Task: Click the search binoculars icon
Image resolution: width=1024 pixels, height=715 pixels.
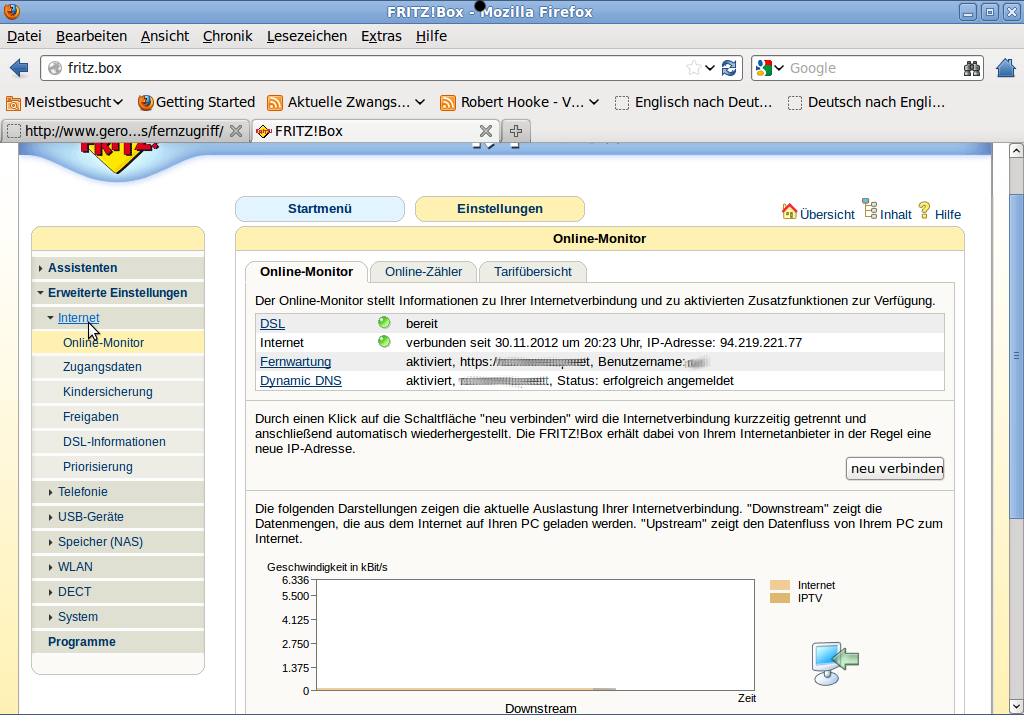Action: tap(971, 68)
